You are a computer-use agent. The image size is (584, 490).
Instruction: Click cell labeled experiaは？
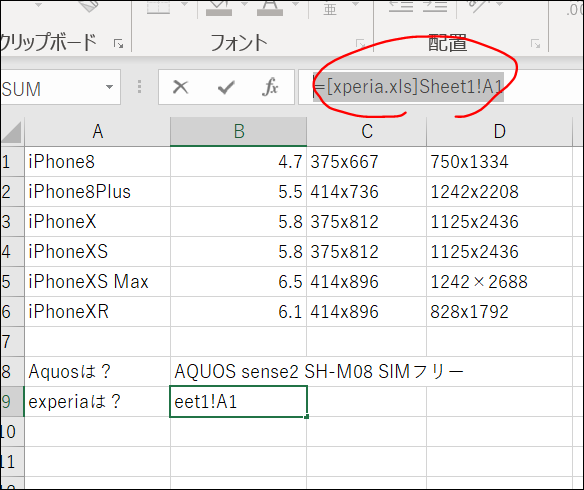point(98,401)
